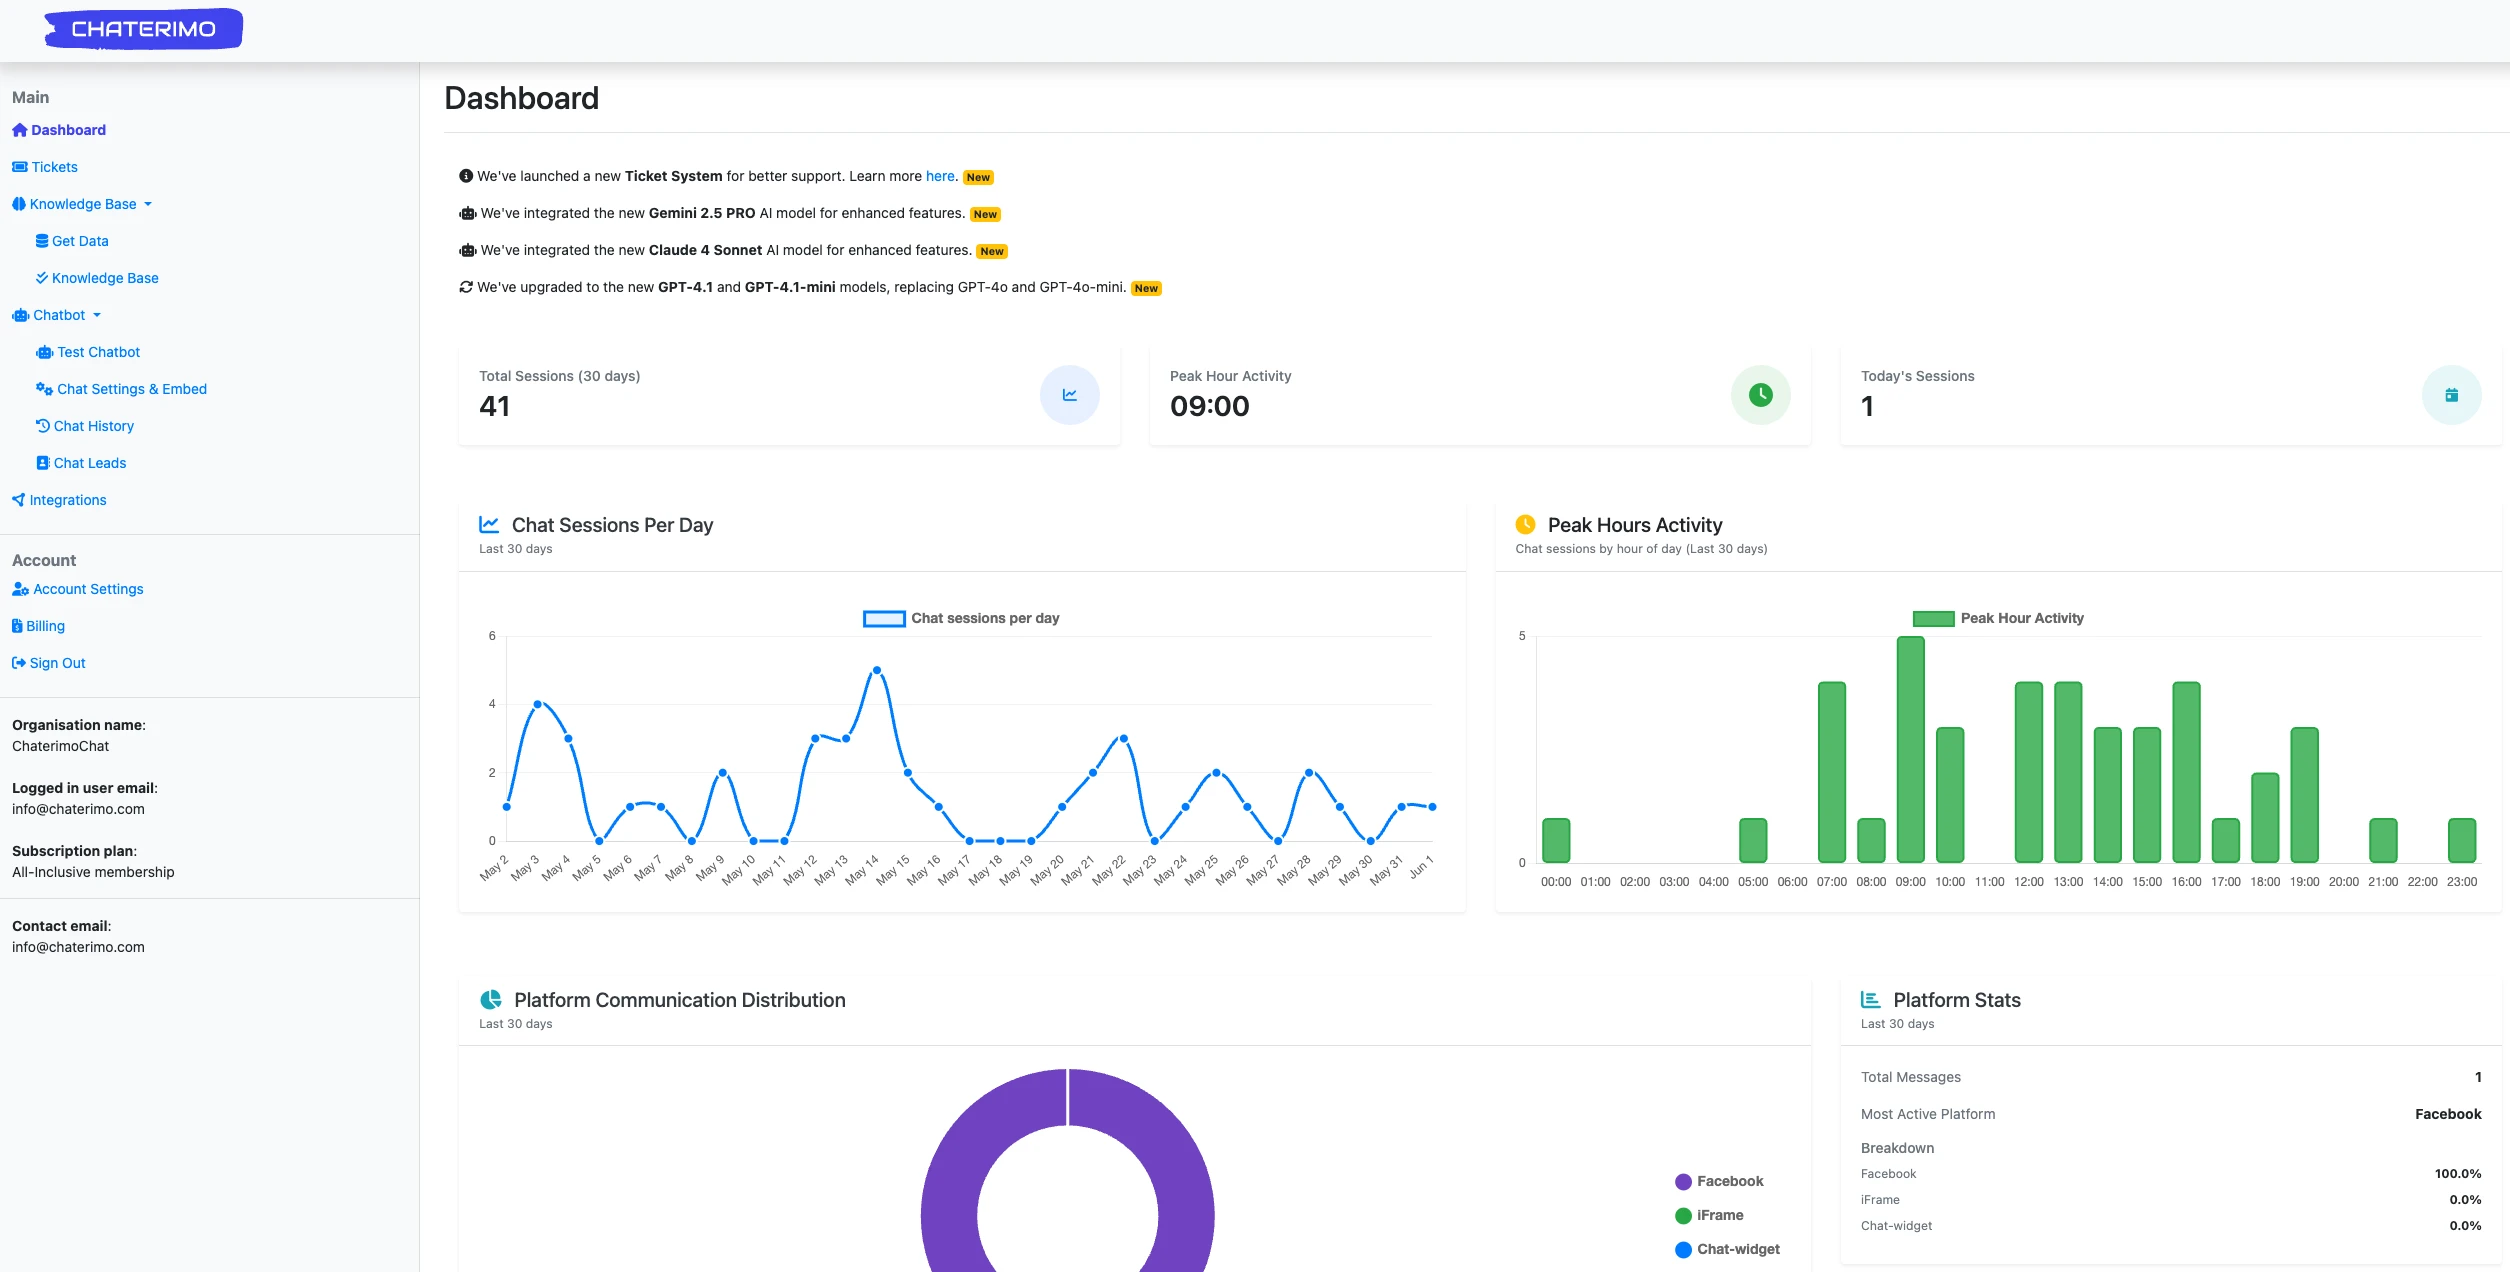Image resolution: width=2510 pixels, height=1272 pixels.
Task: Open Tickets in the sidebar
Action: pos(54,167)
